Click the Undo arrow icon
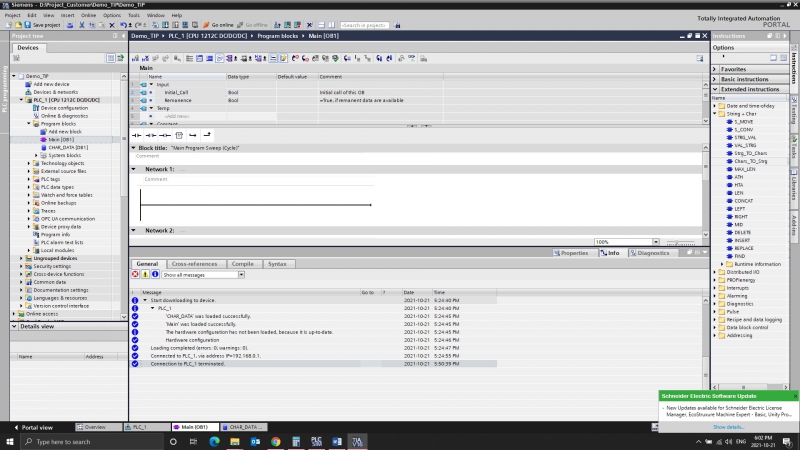The image size is (800, 450). (x=123, y=25)
